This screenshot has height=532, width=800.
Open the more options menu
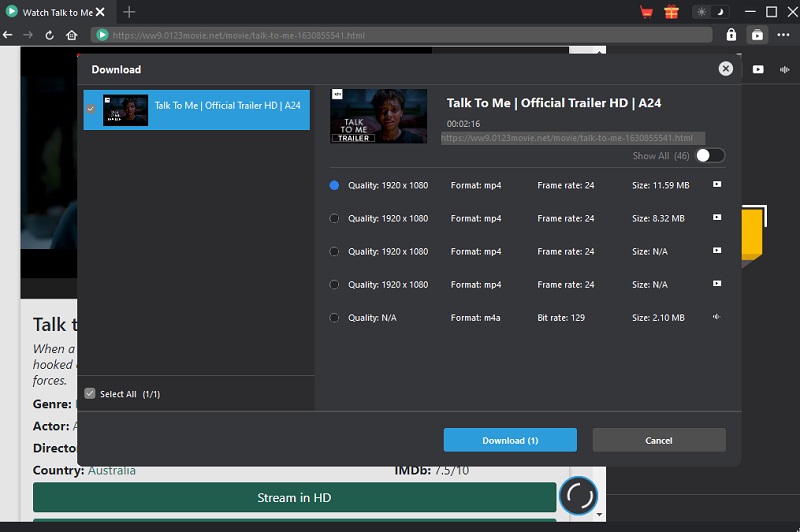coord(783,35)
